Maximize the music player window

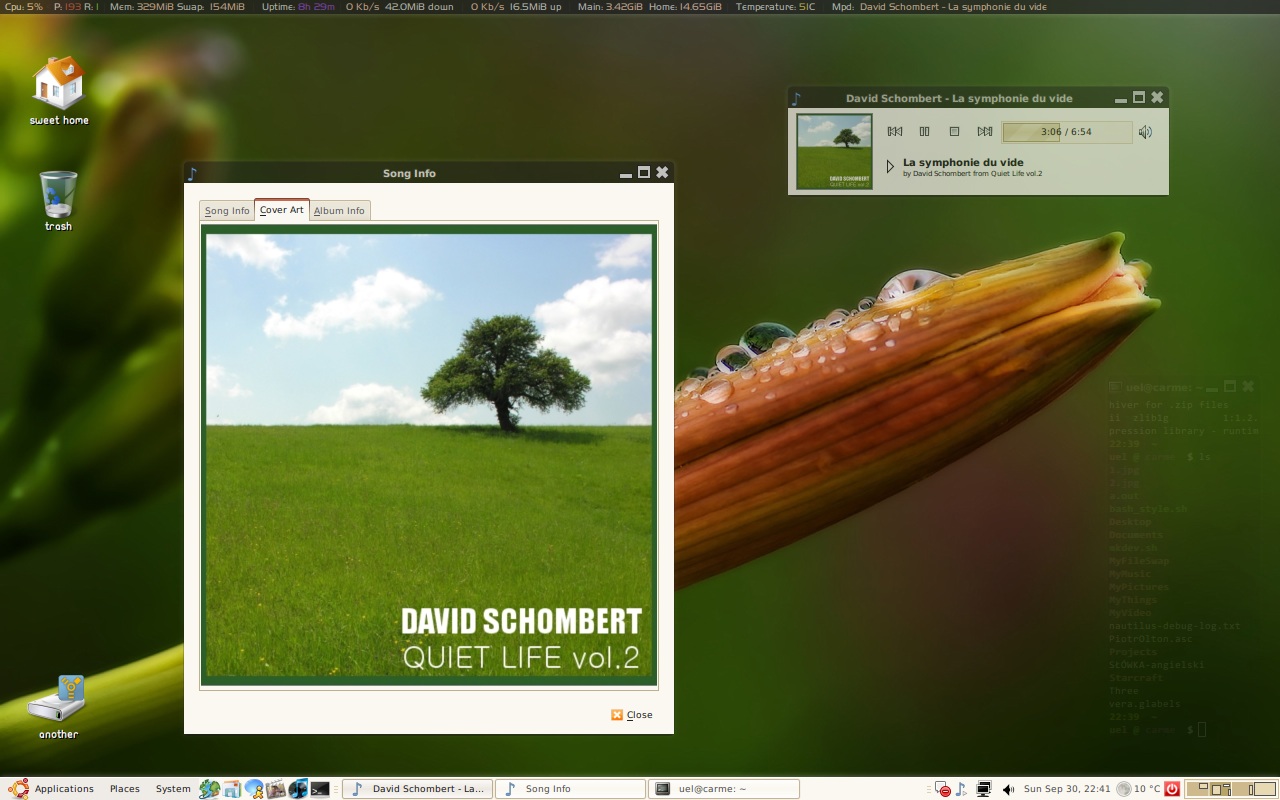(1139, 97)
